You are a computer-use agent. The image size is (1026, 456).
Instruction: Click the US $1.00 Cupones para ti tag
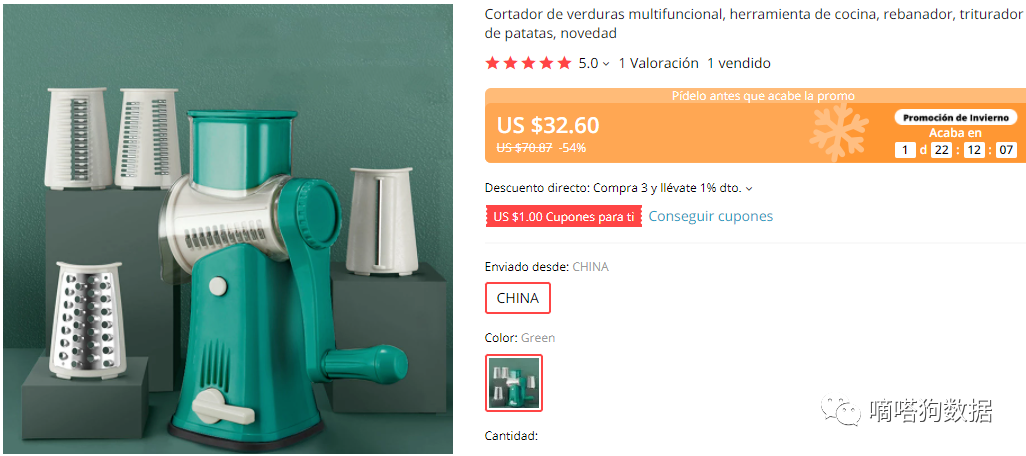[x=564, y=217]
